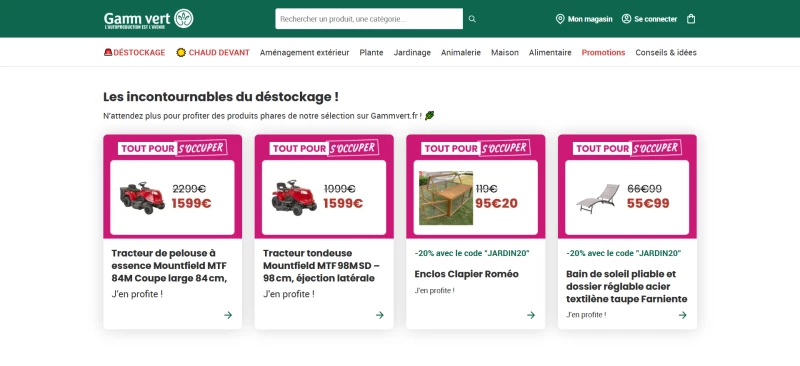
Task: Click arrow on Tracteur tondeuse card
Action: pos(380,315)
